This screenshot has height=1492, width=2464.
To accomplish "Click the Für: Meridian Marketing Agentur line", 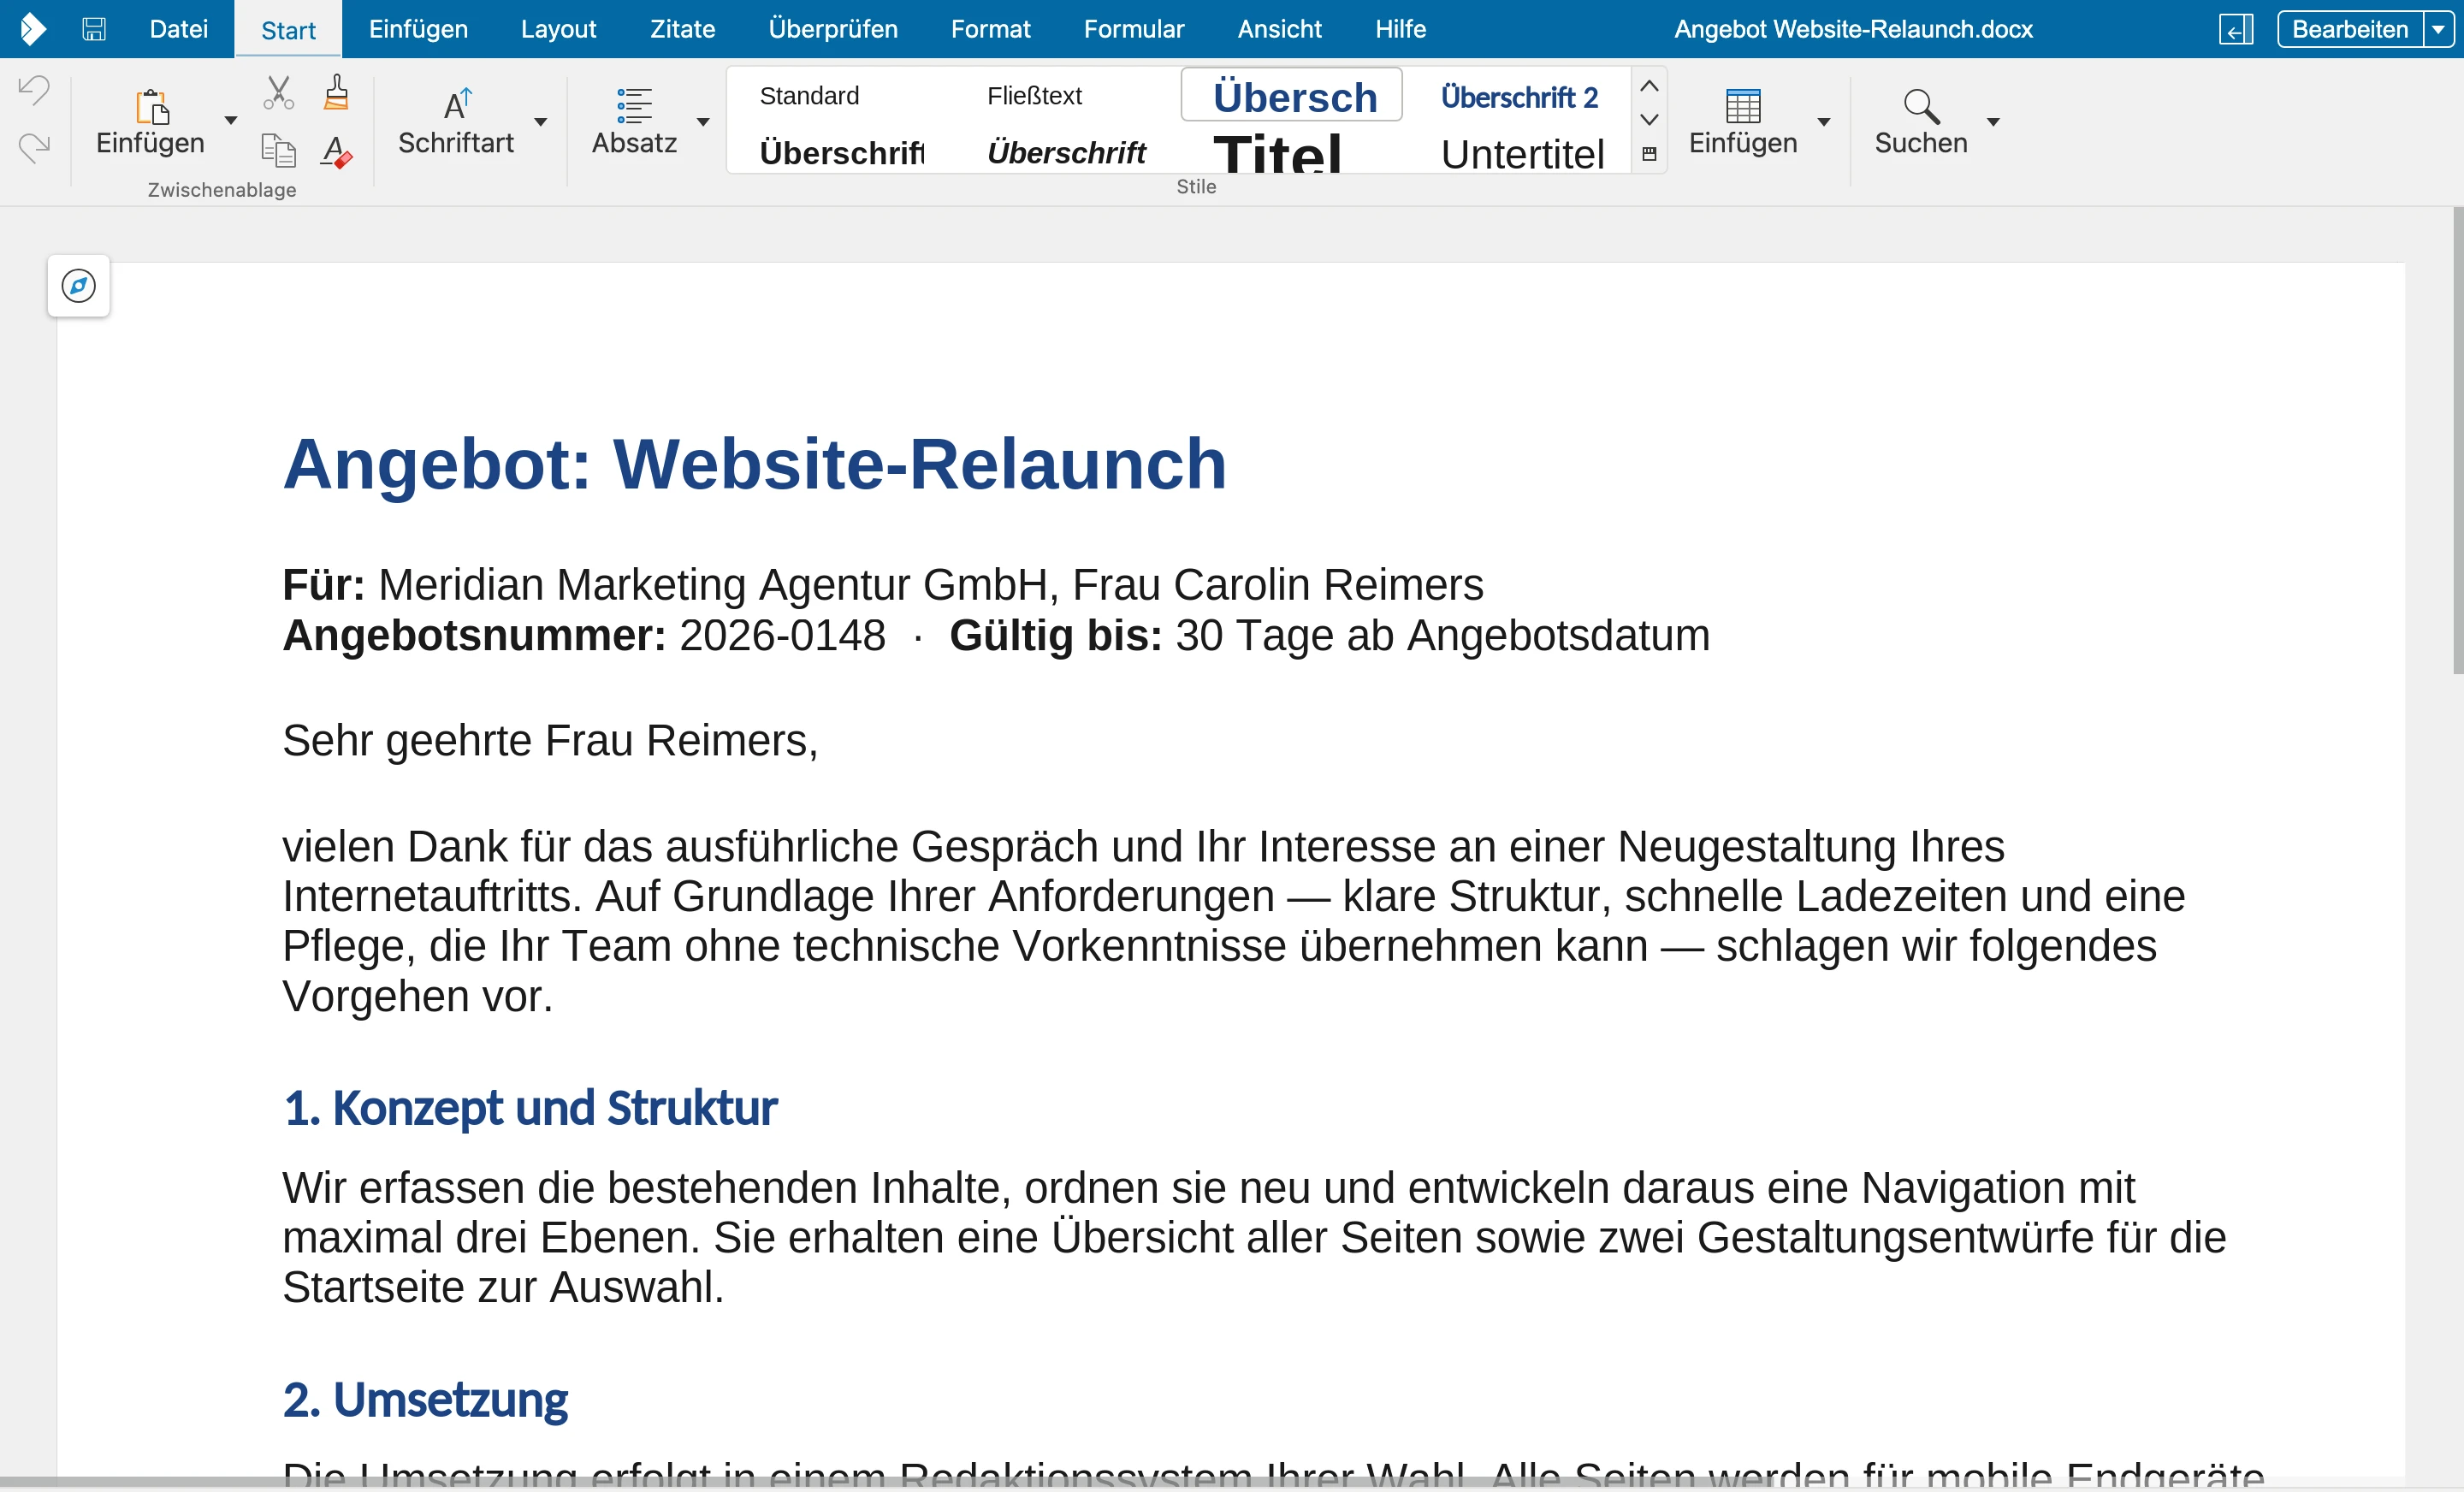I will pos(883,585).
